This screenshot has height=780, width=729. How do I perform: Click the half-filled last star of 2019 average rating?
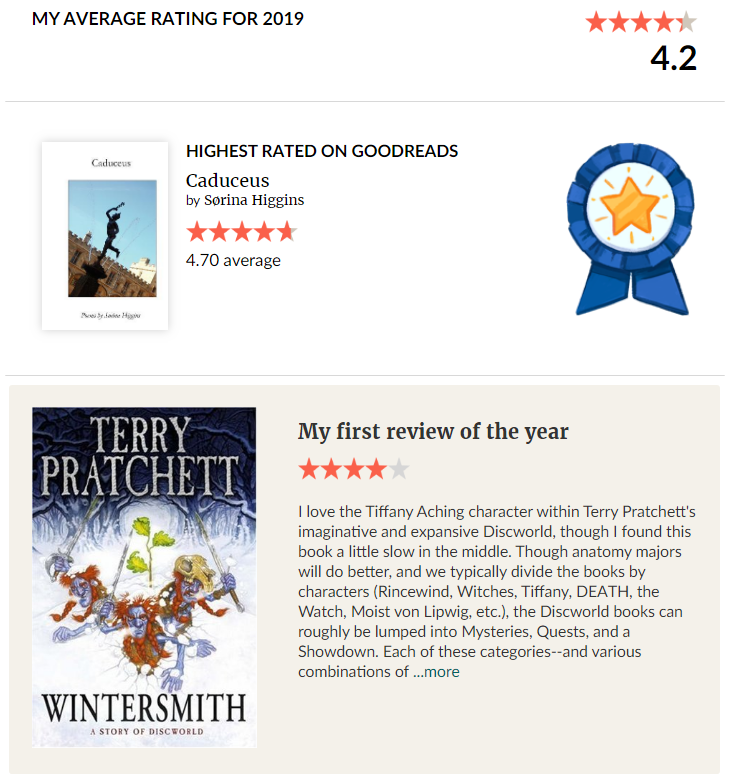pyautogui.click(x=685, y=22)
